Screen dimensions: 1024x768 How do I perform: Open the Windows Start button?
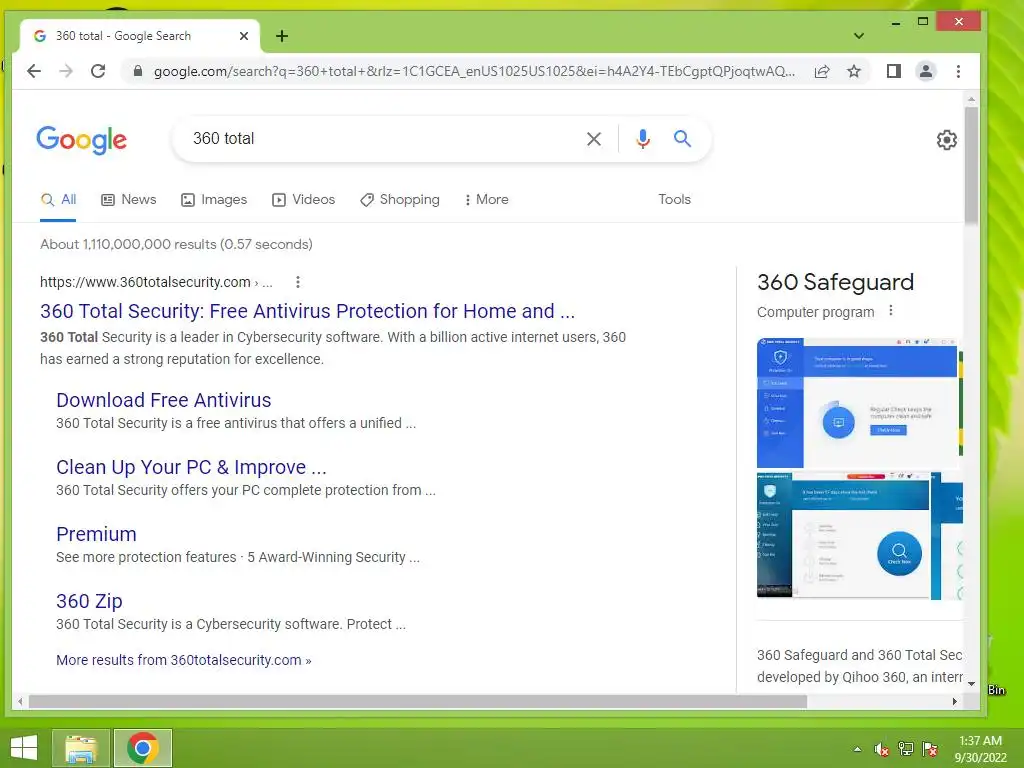[x=24, y=748]
